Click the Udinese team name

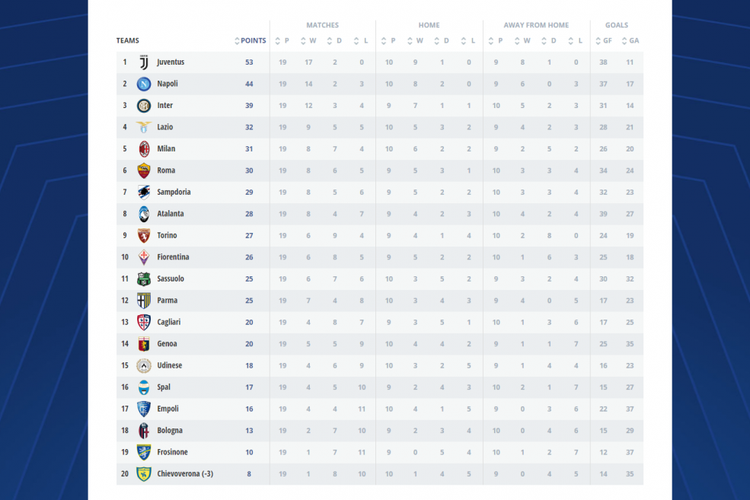[x=169, y=365]
